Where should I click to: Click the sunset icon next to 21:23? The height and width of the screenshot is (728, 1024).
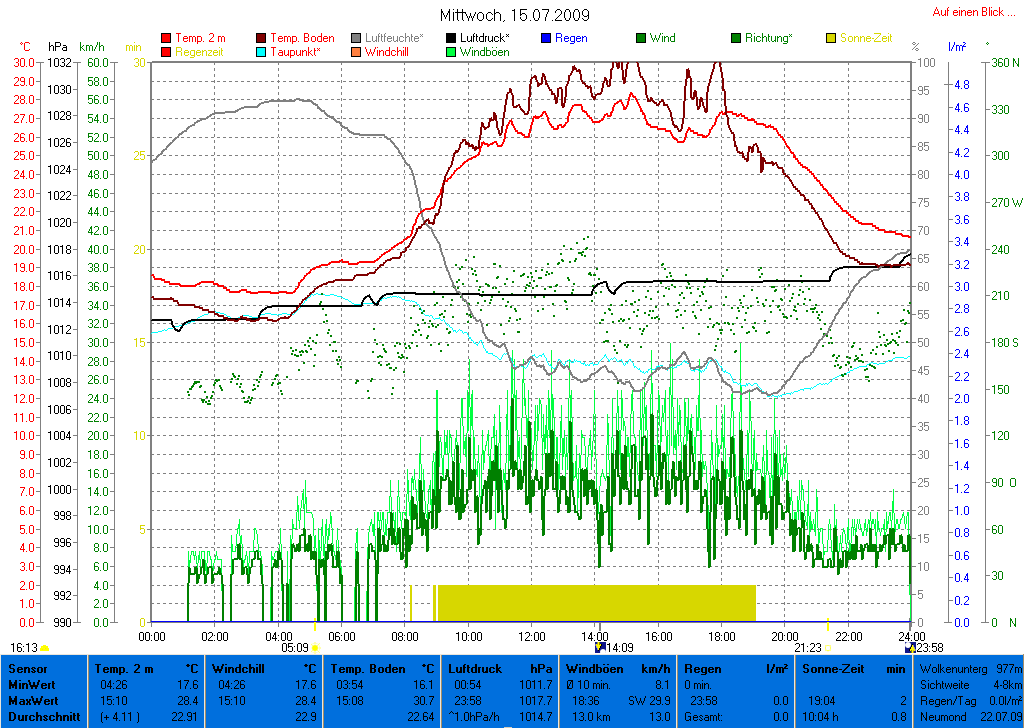(x=828, y=648)
